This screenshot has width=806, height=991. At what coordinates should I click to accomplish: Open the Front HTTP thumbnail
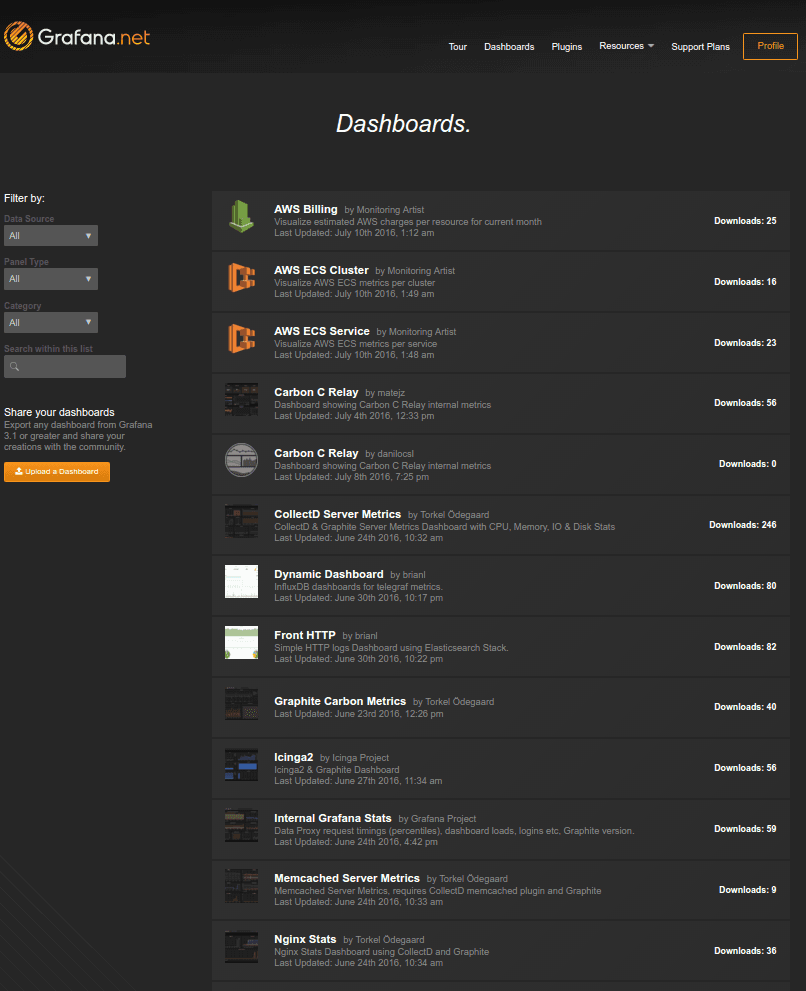coord(241,643)
